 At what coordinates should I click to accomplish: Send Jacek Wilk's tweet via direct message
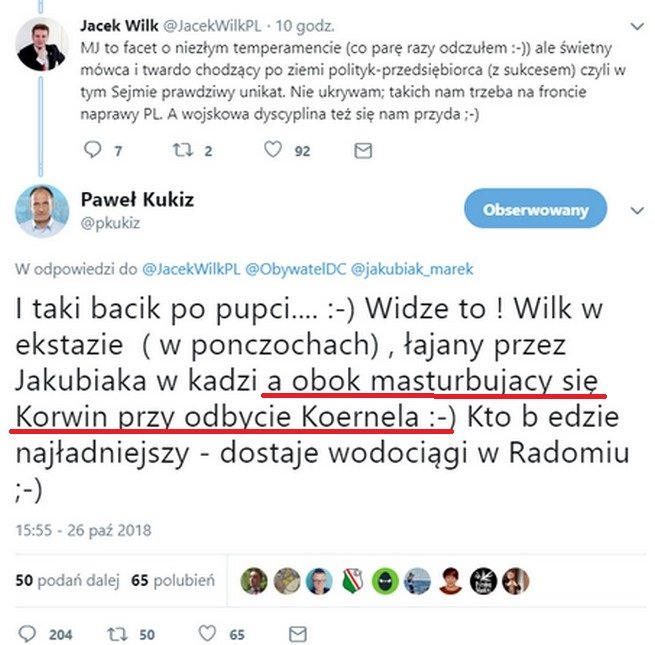point(363,150)
